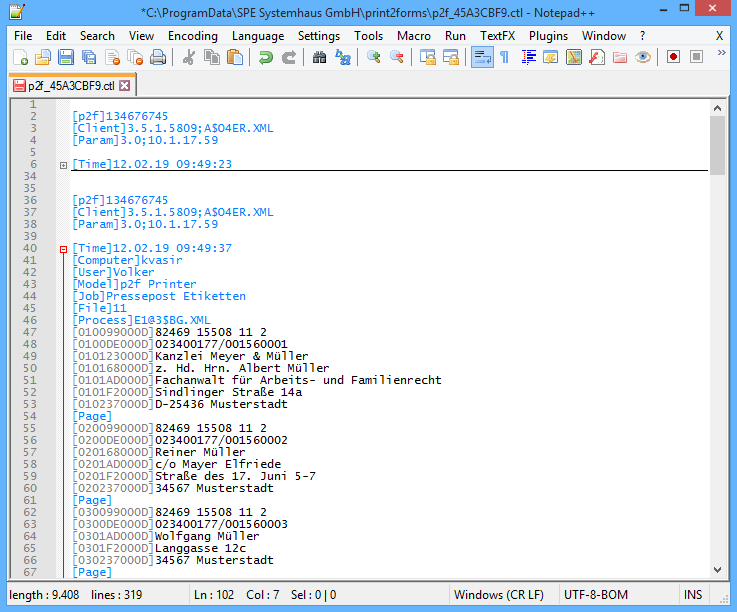Toggle INS insert mode in status bar
Image resolution: width=737 pixels, height=612 pixels.
point(692,595)
